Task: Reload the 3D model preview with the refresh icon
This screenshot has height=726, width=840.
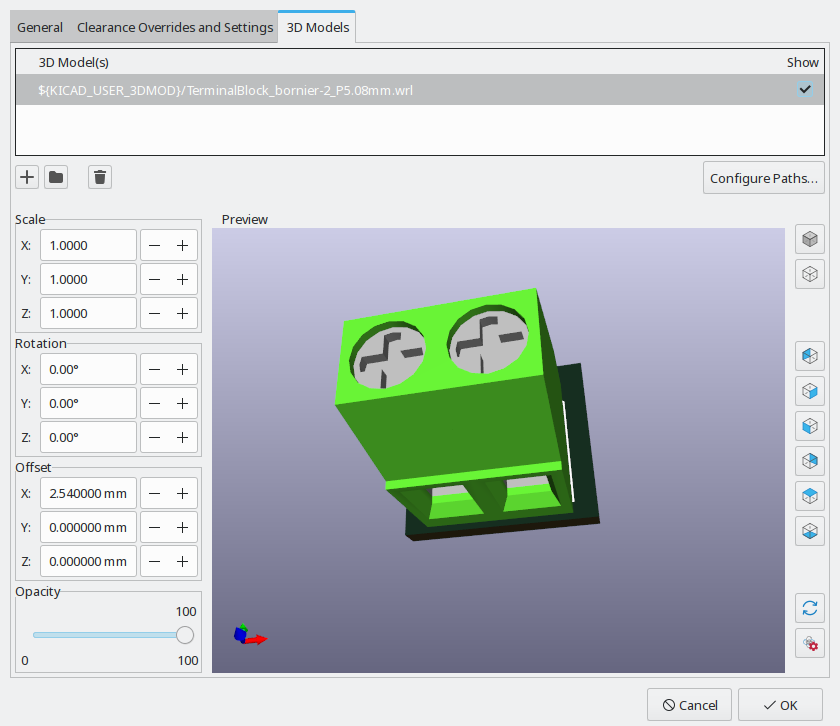Action: (x=809, y=608)
